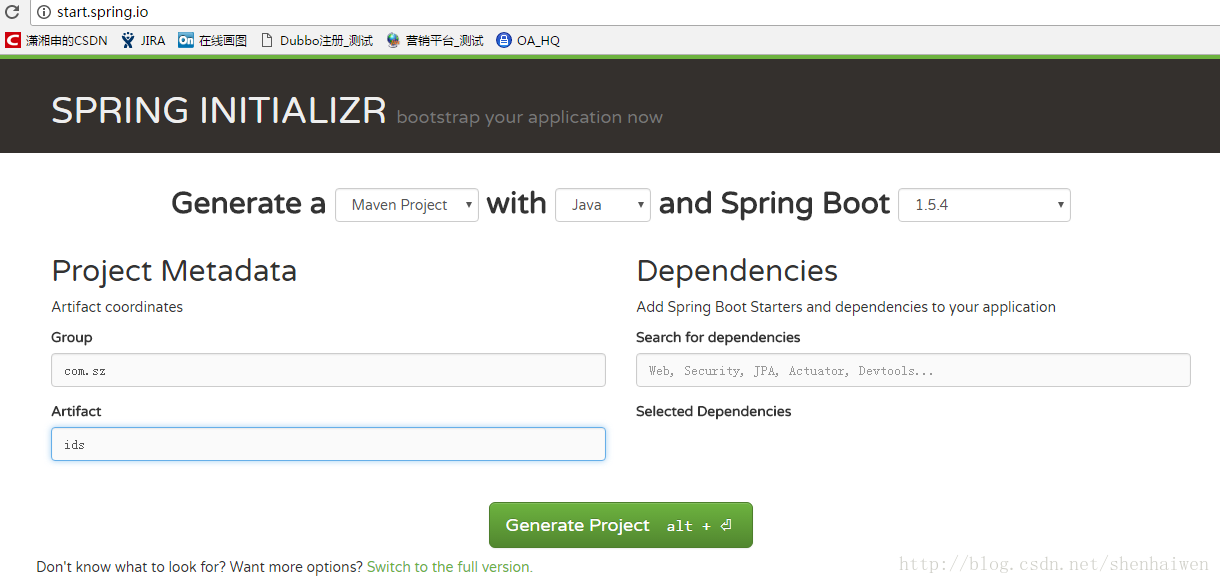Click the Group field containing com.sz
Screen dimensions: 1220x584
pyautogui.click(x=328, y=370)
